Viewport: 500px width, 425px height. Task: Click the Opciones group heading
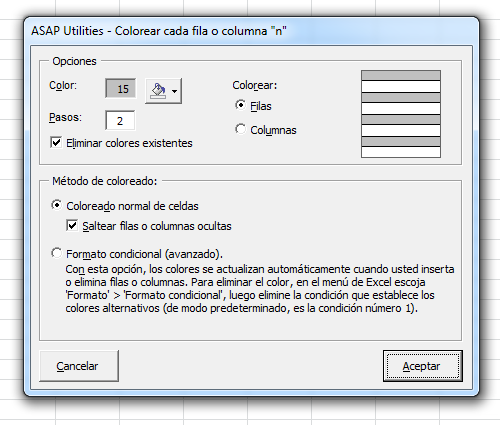(x=74, y=61)
